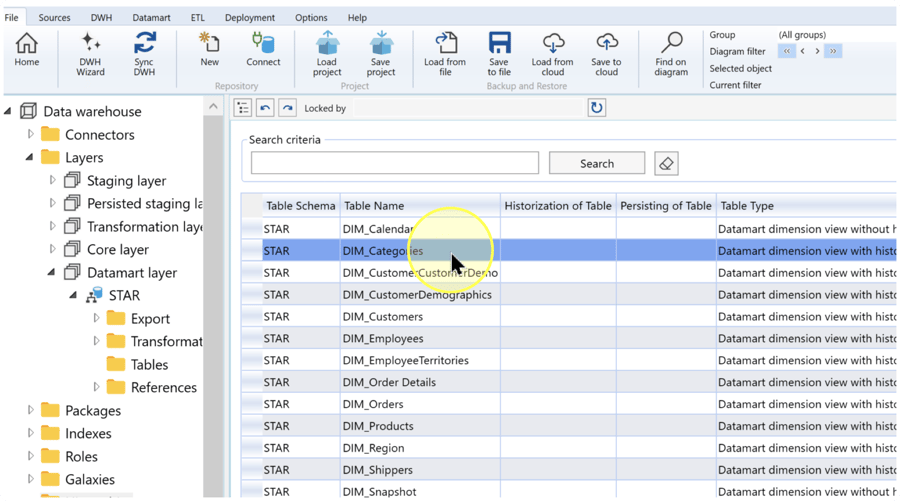Screen dimensions: 900x501
Task: Click the Search button
Action: click(x=597, y=164)
